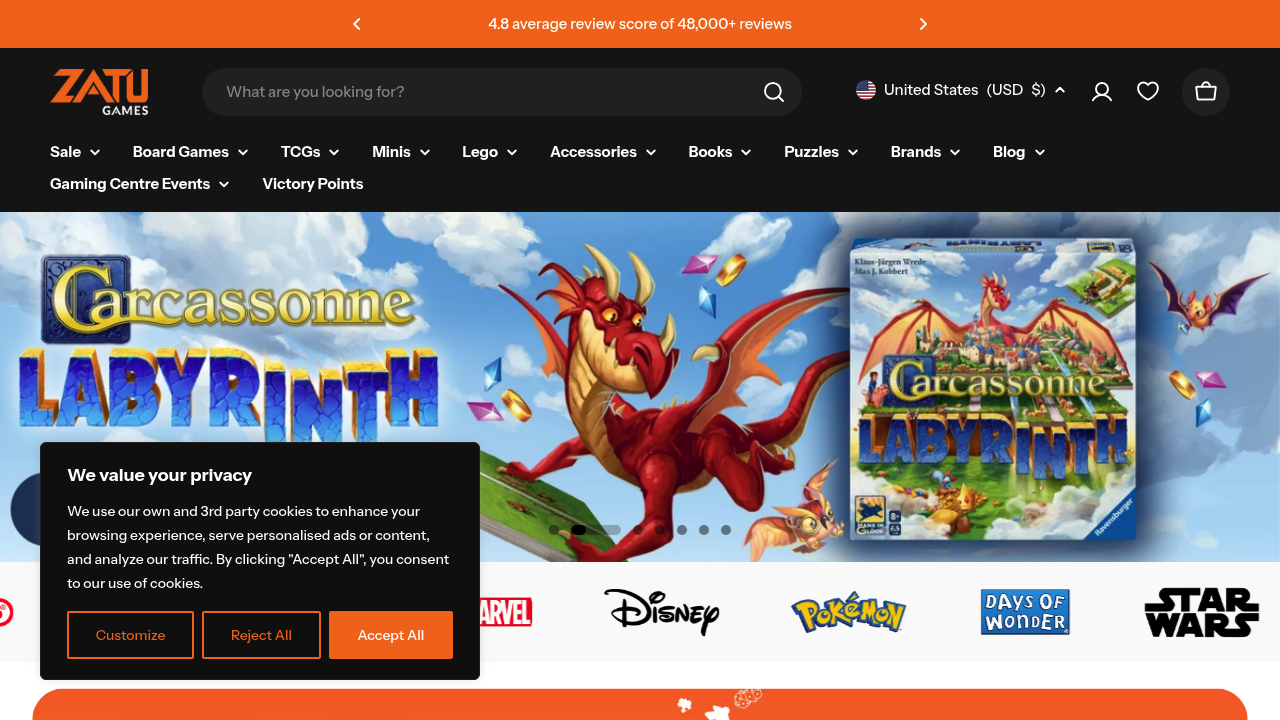The width and height of the screenshot is (1280, 720).
Task: Expand the Brands menu
Action: [926, 152]
